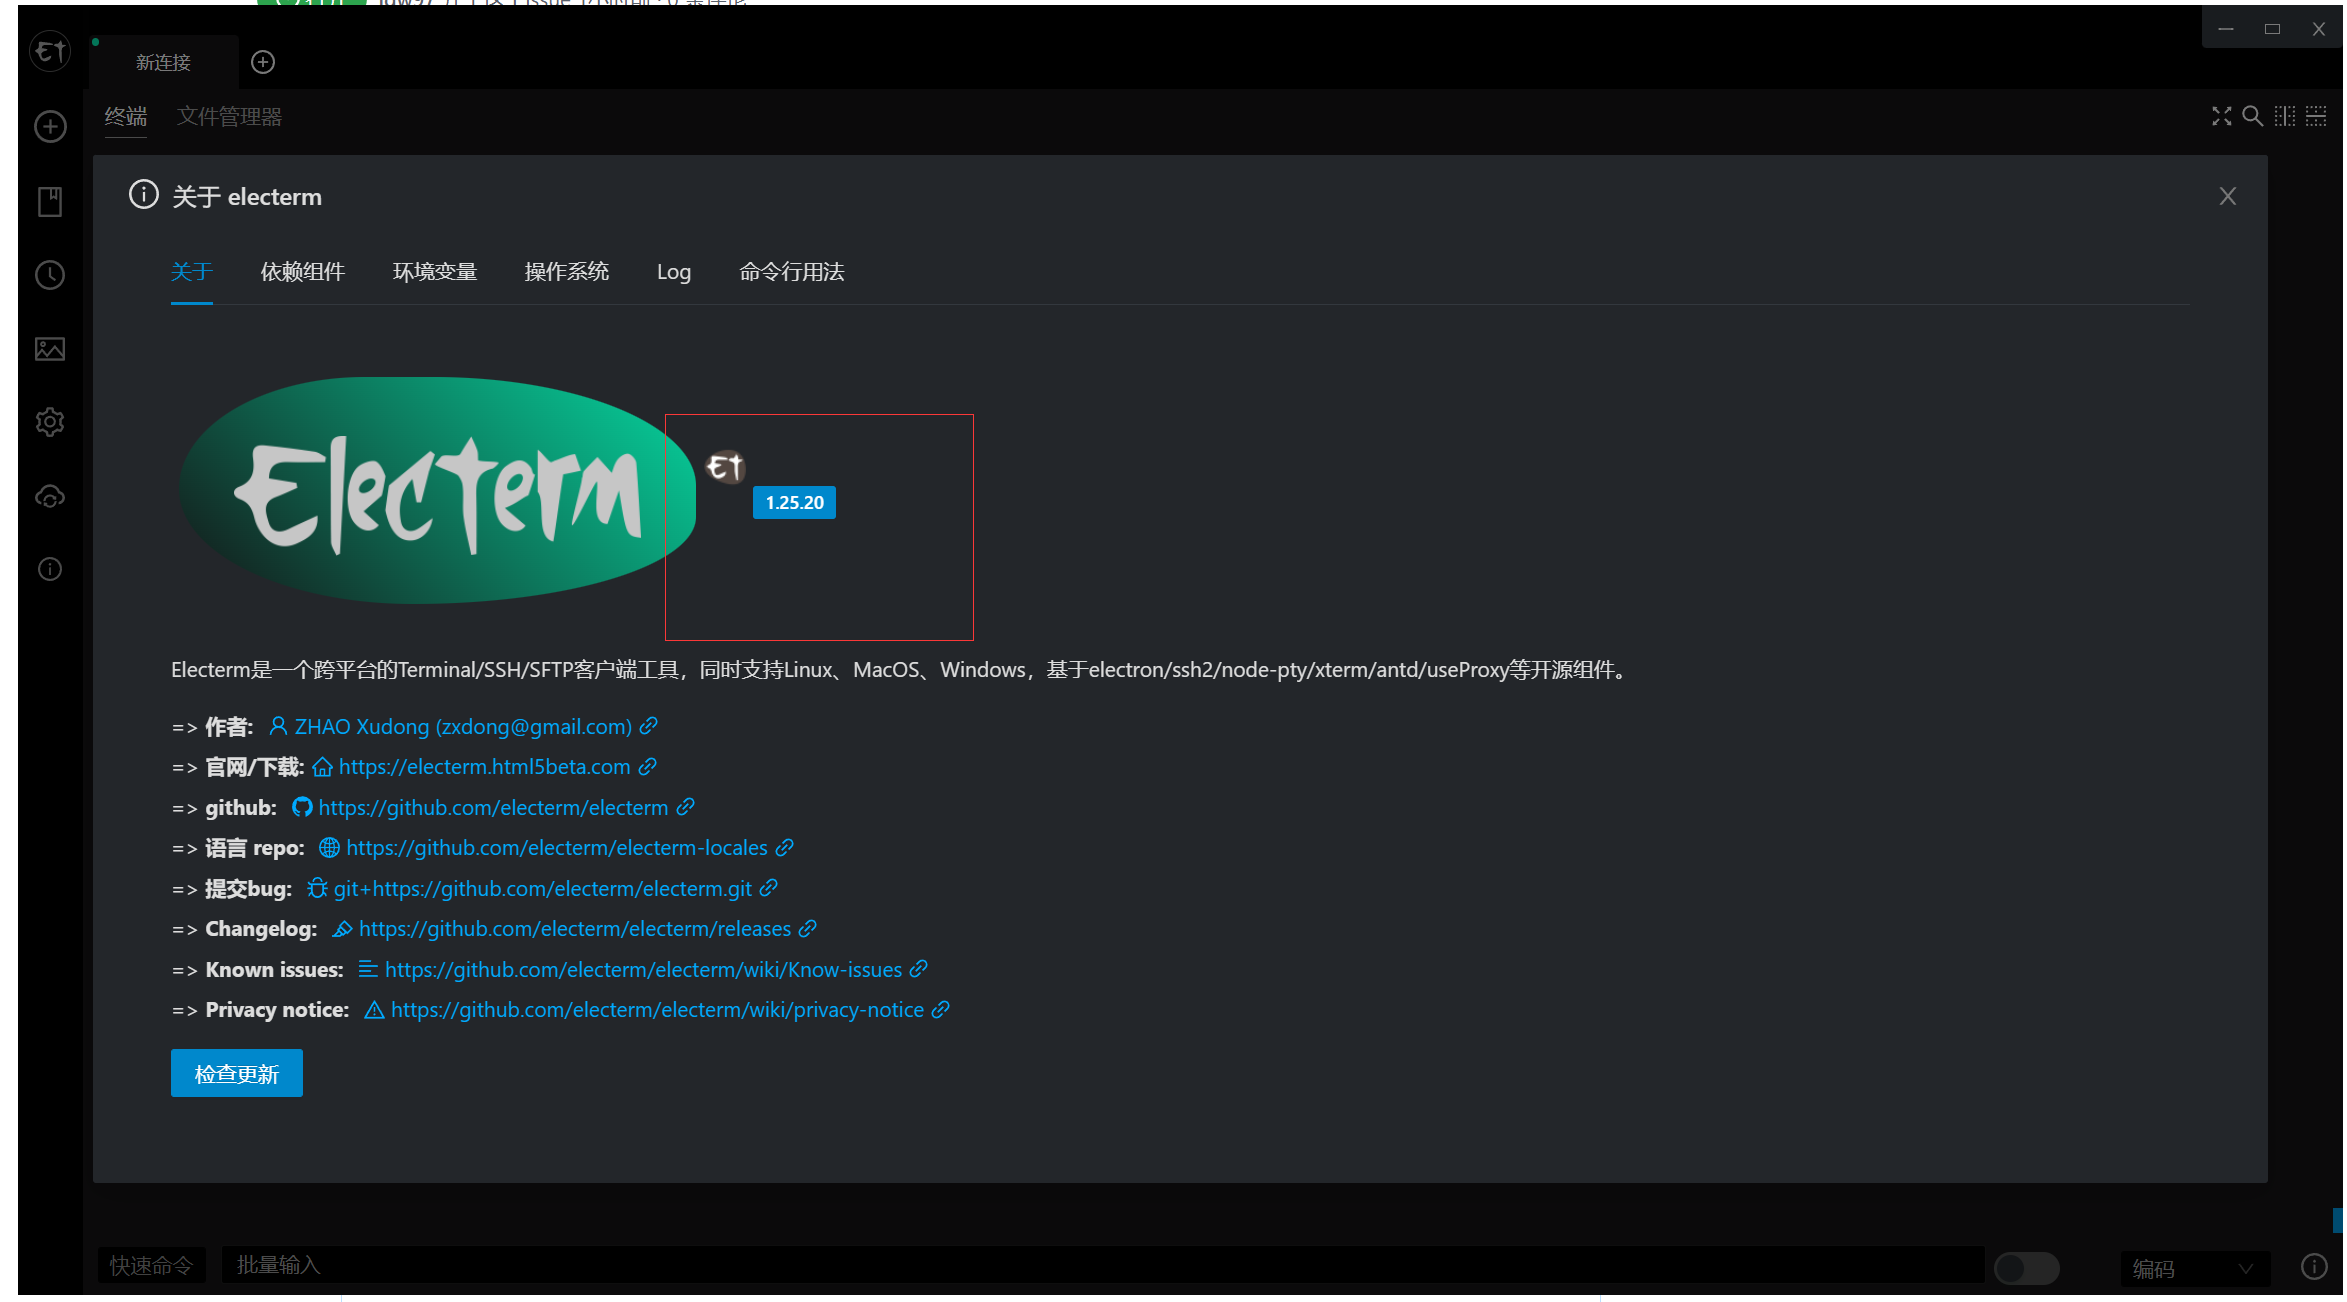
Task: Toggle fullscreen with the expand arrows icon
Action: [2221, 116]
